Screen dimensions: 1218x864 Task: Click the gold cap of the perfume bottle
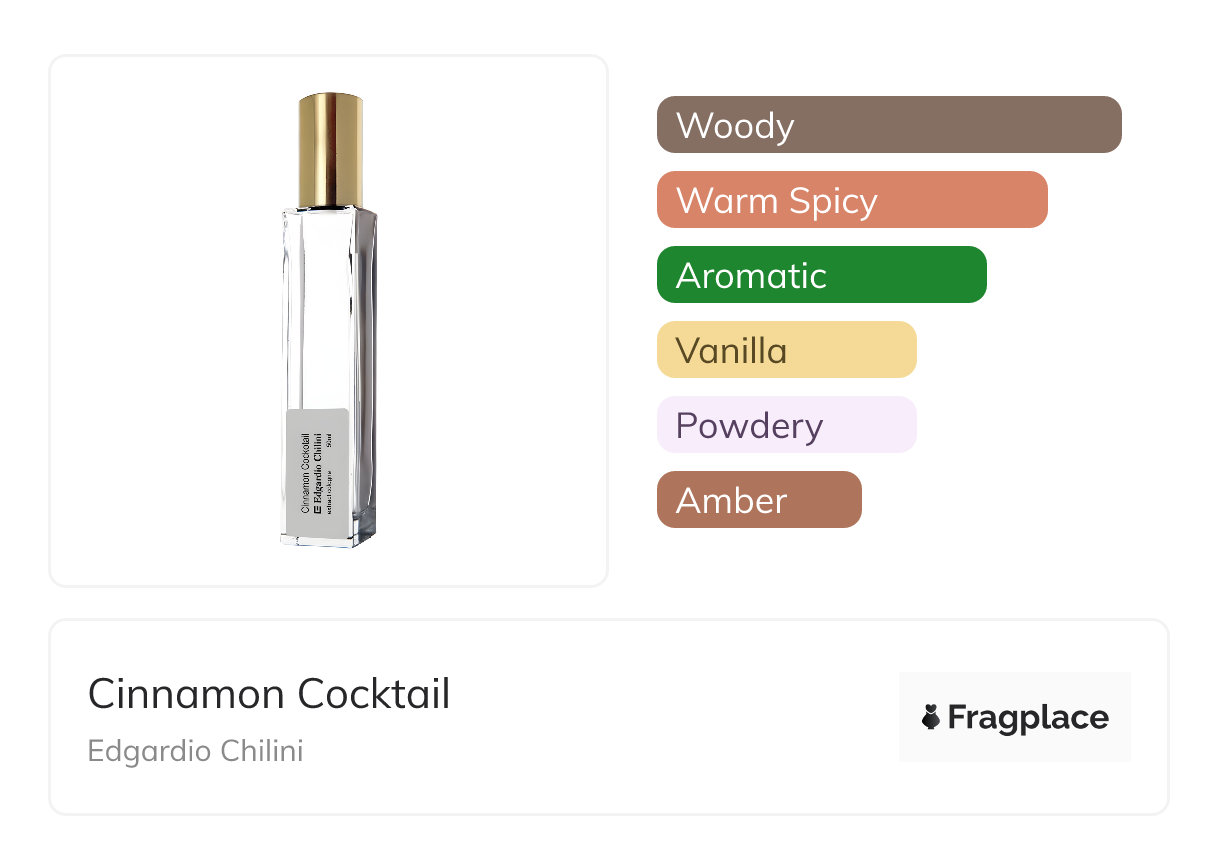point(330,150)
